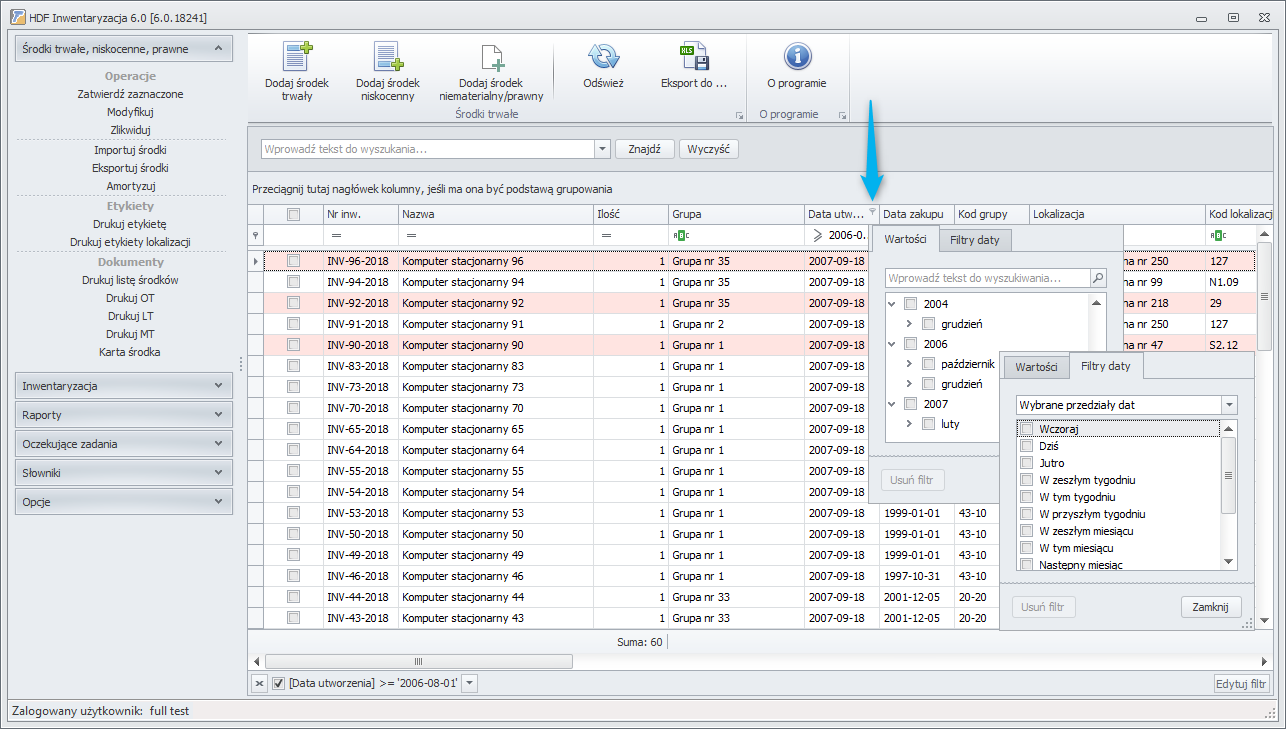This screenshot has height=729, width=1286.
Task: Expand the luty node under 2007
Action: (x=909, y=424)
